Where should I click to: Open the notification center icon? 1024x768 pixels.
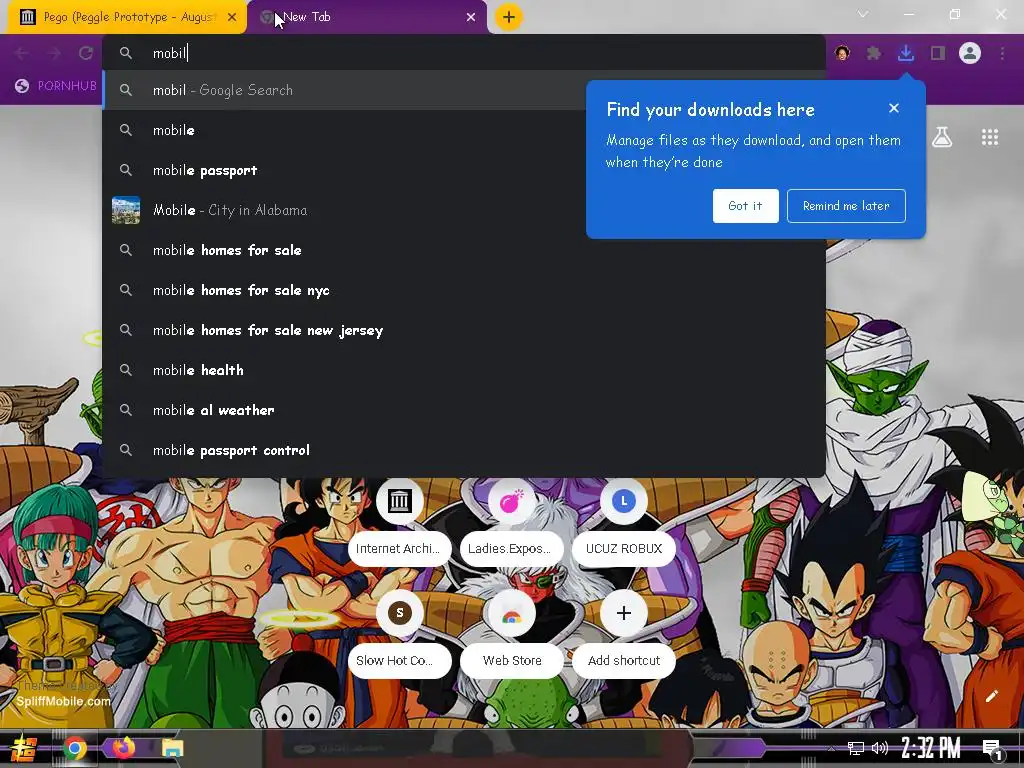point(992,749)
